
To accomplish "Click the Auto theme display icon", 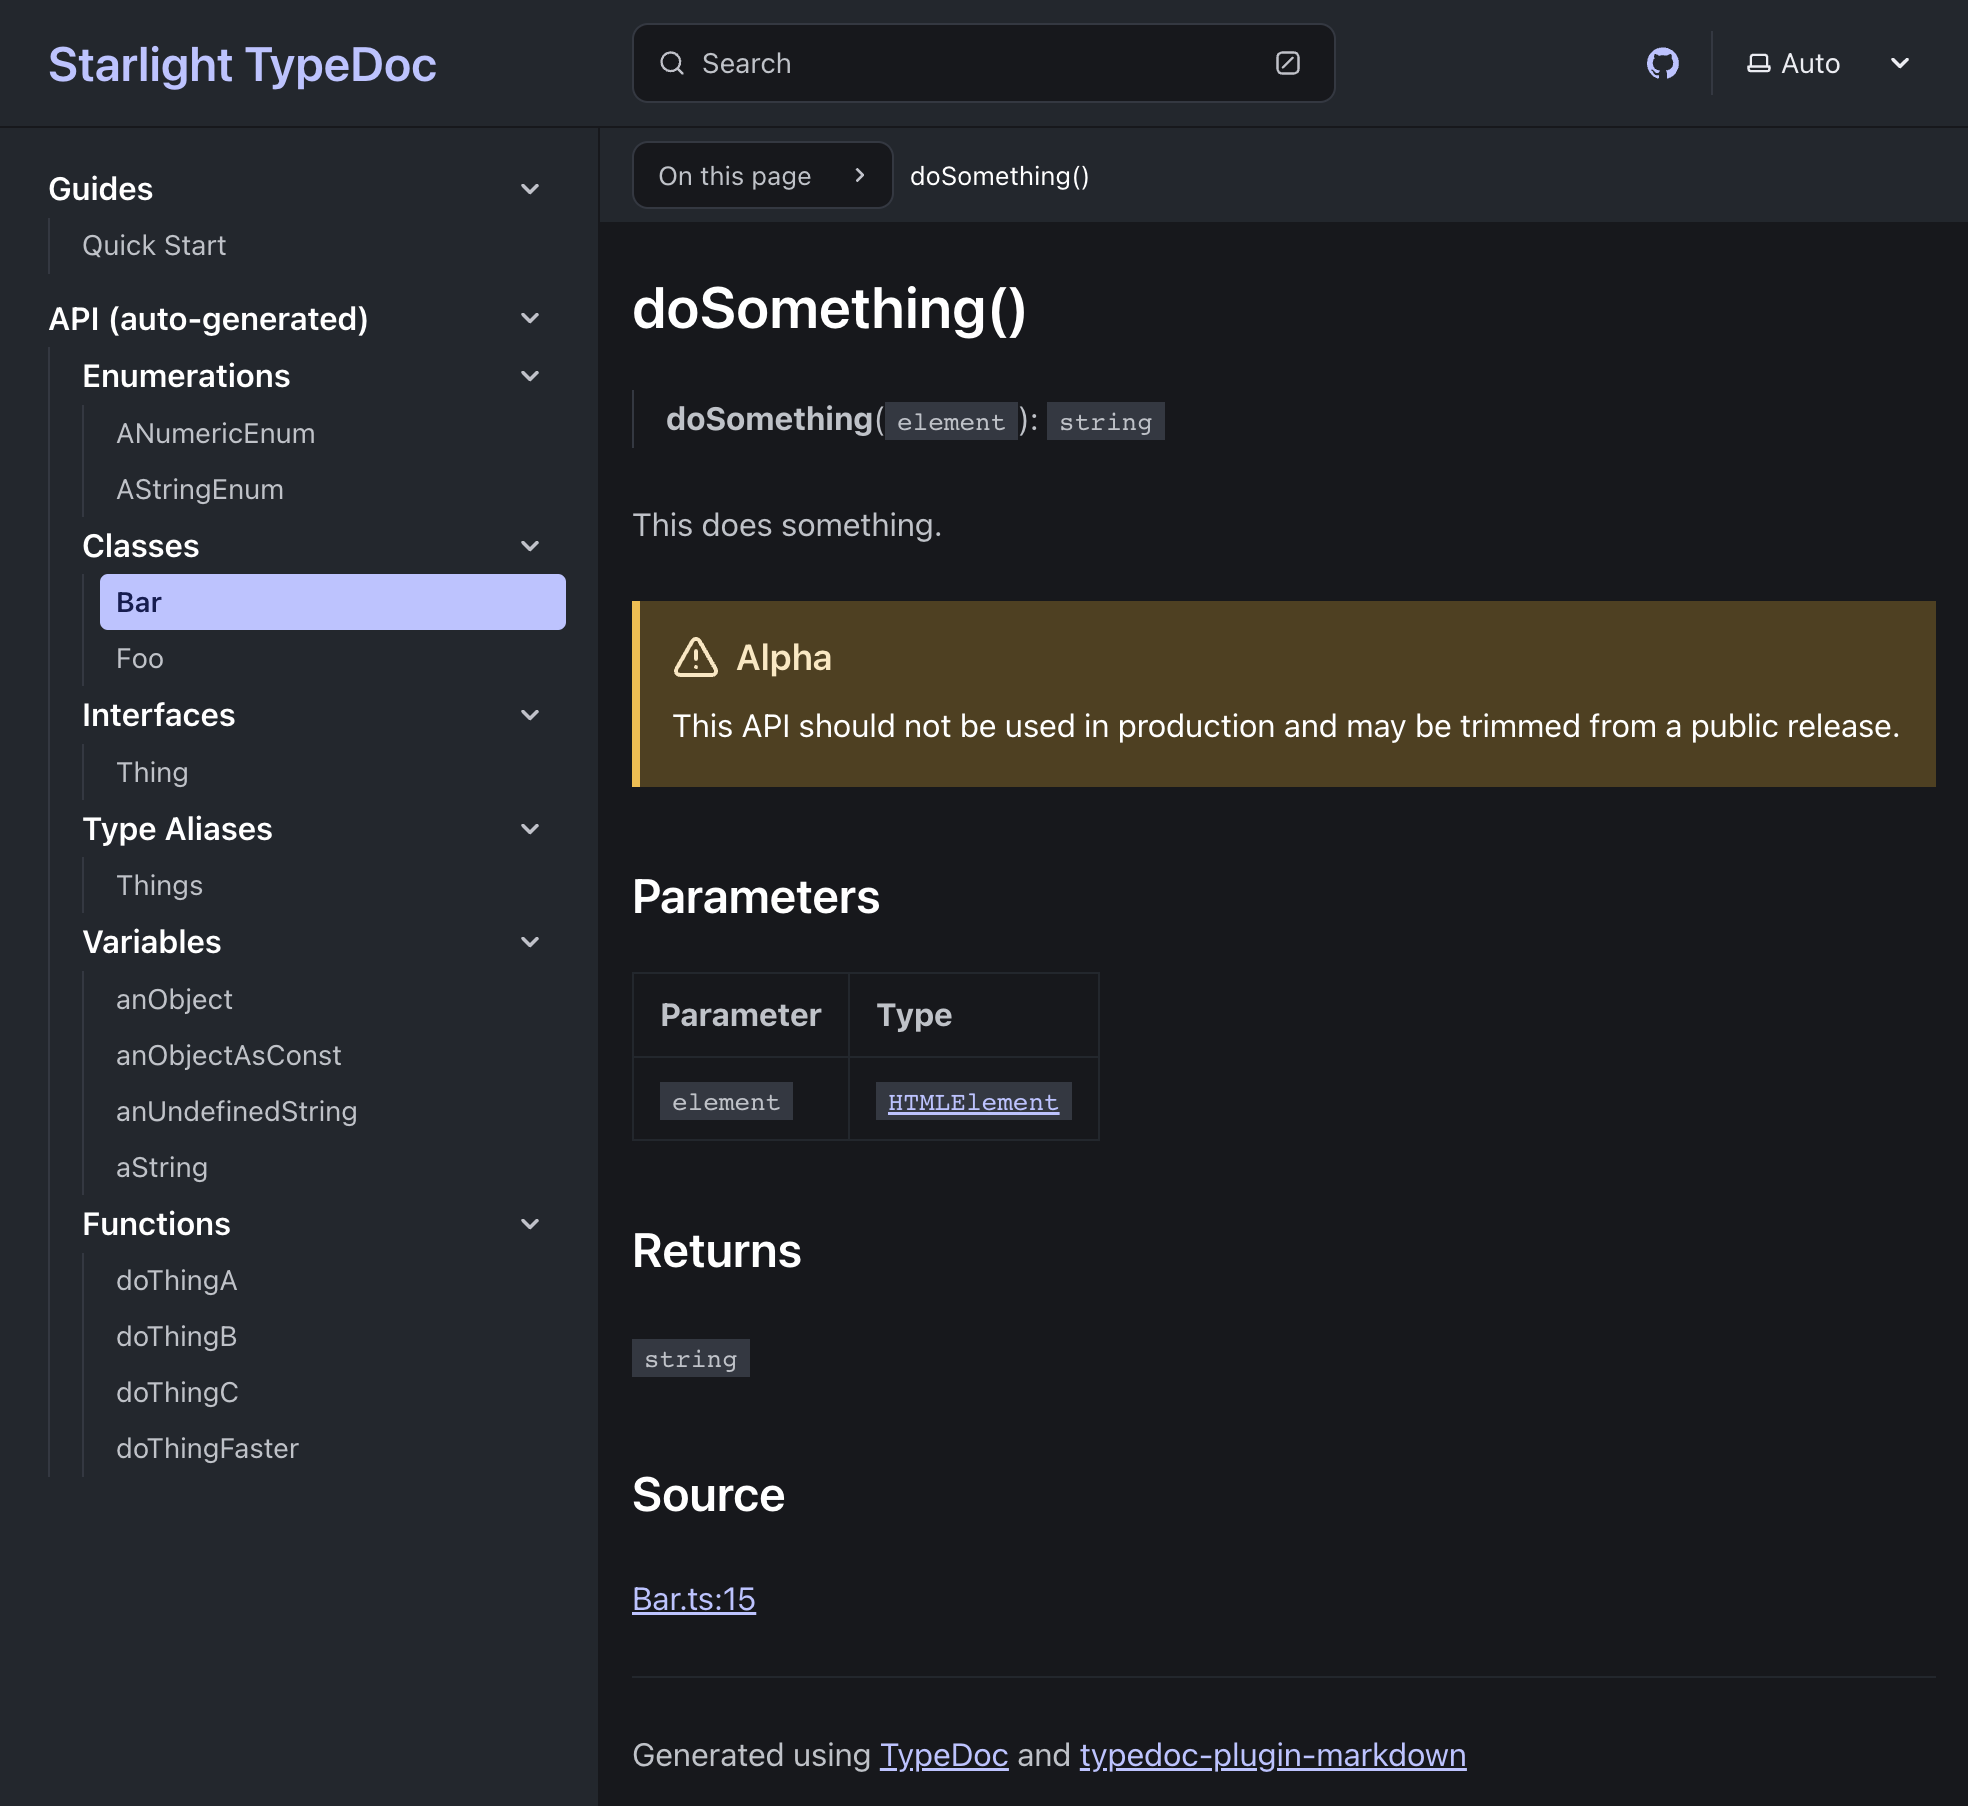I will tap(1758, 62).
